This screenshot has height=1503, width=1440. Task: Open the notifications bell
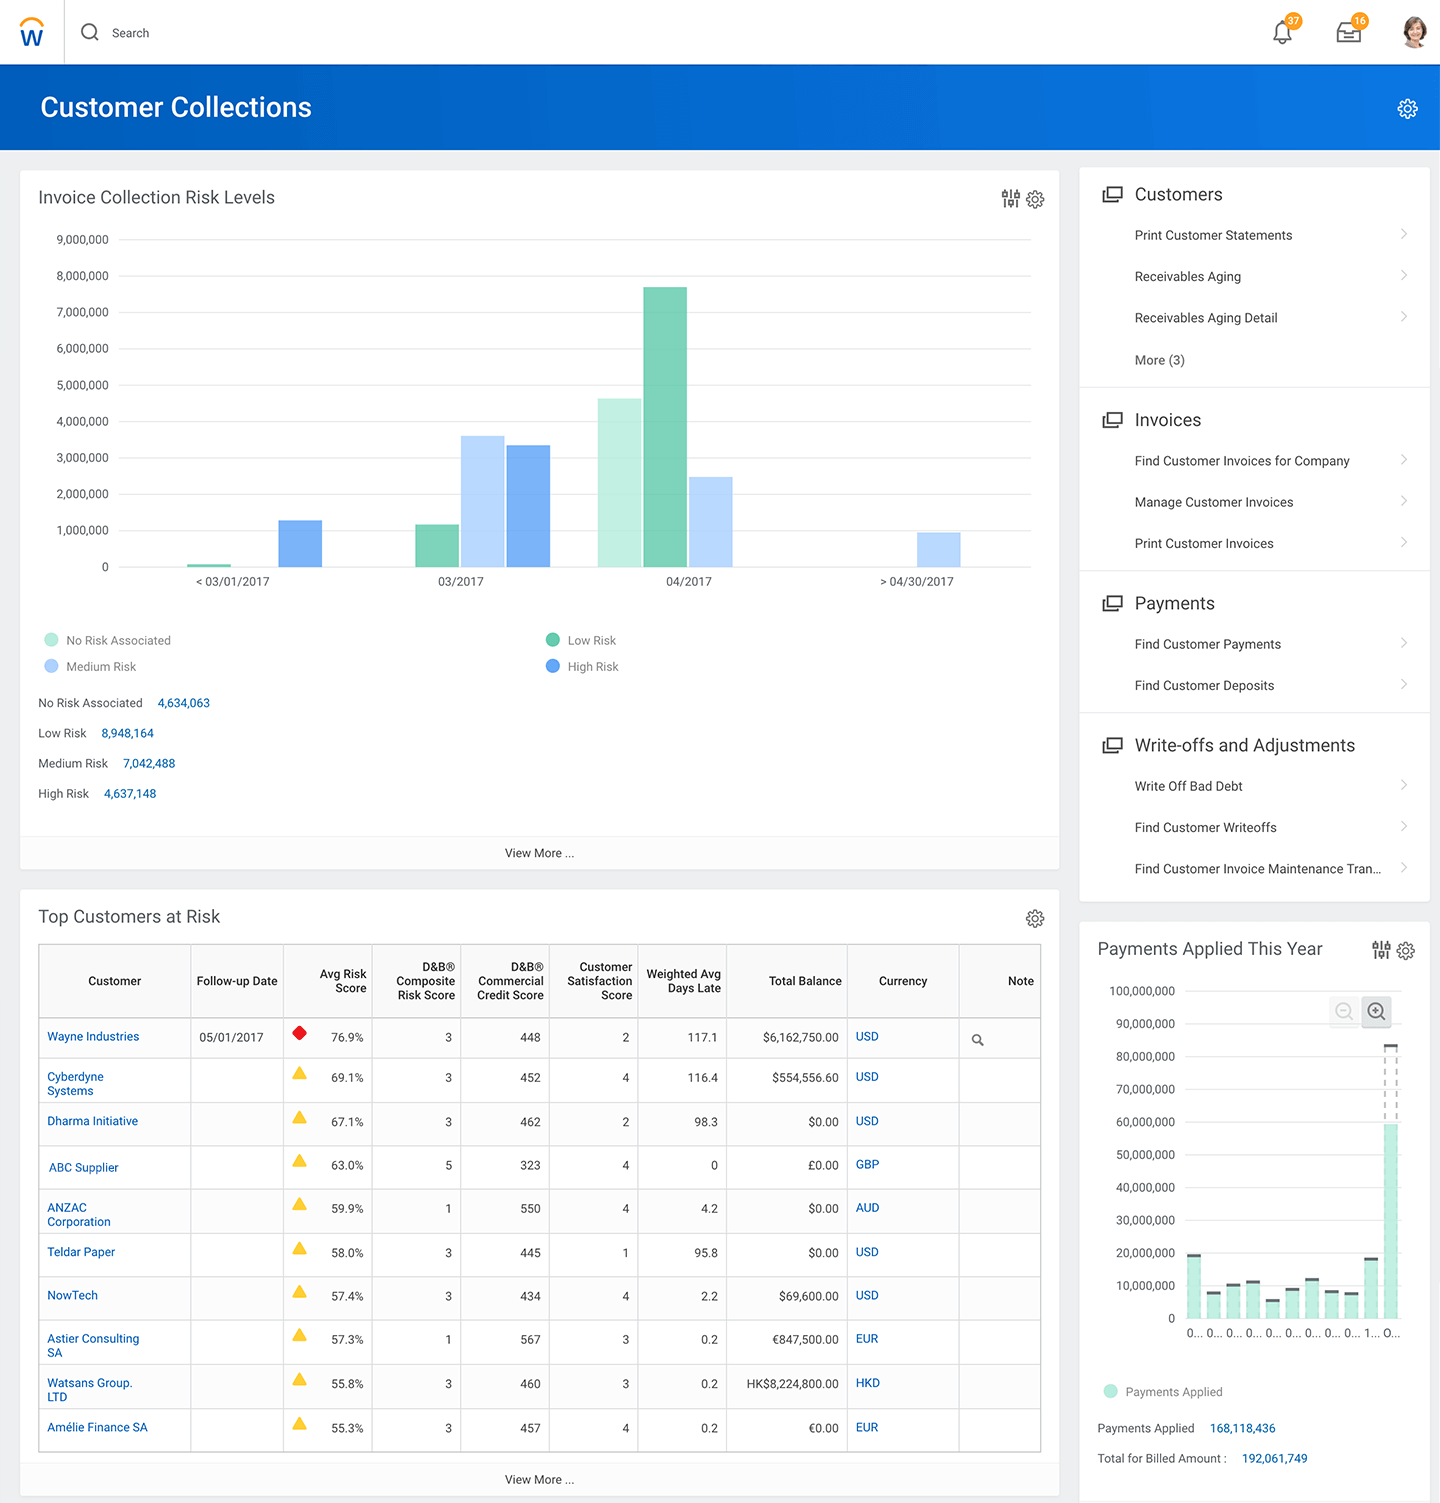(x=1282, y=33)
